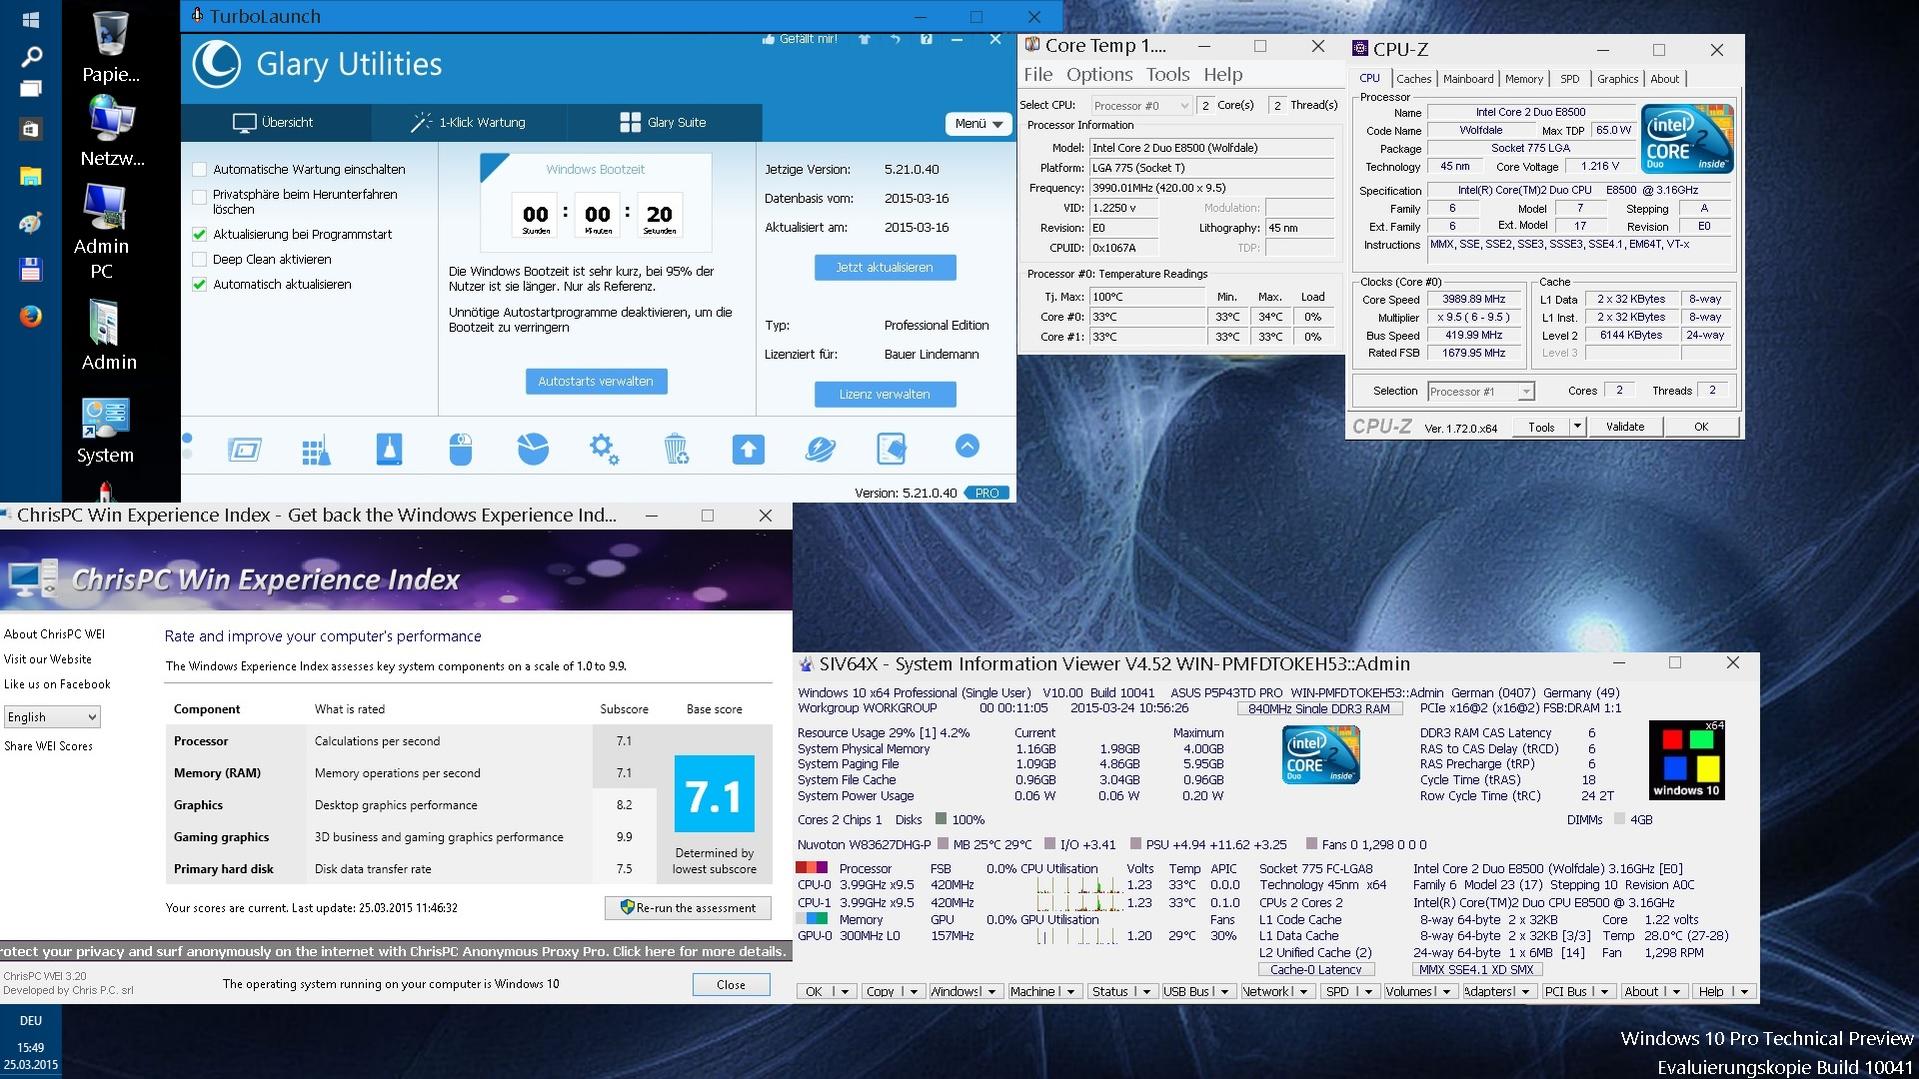This screenshot has width=1919, height=1079.
Task: Launch Firefox from the taskbar
Action: [30, 316]
